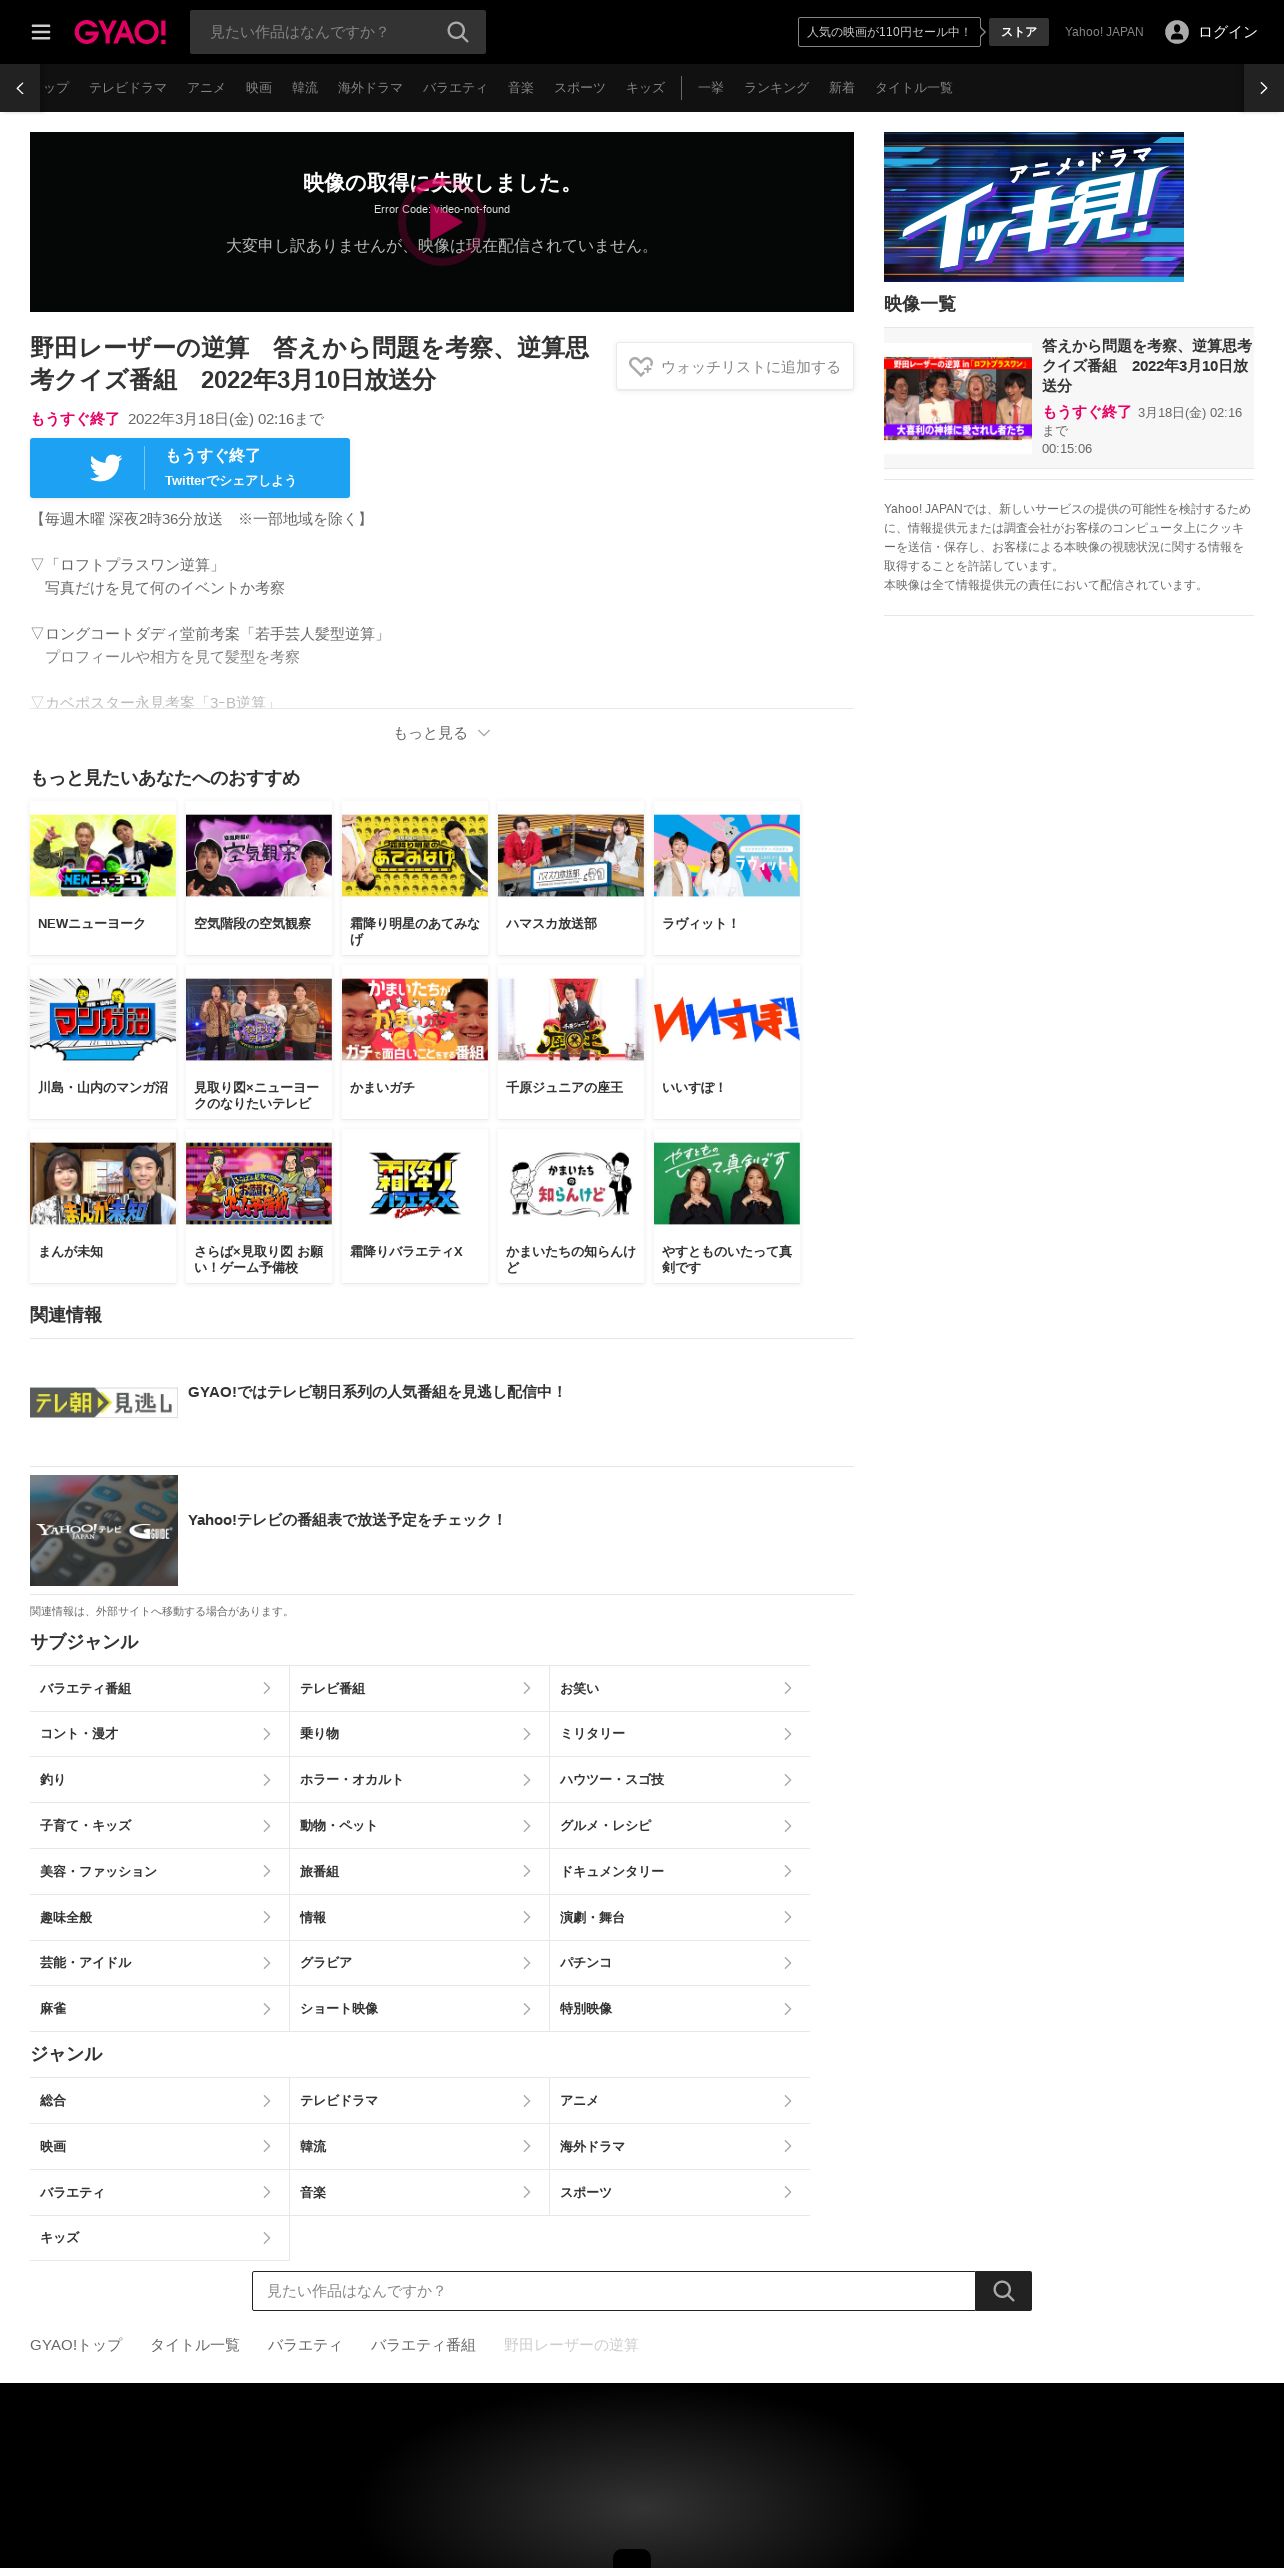Click the bottom search magnifier button

click(x=1003, y=2290)
